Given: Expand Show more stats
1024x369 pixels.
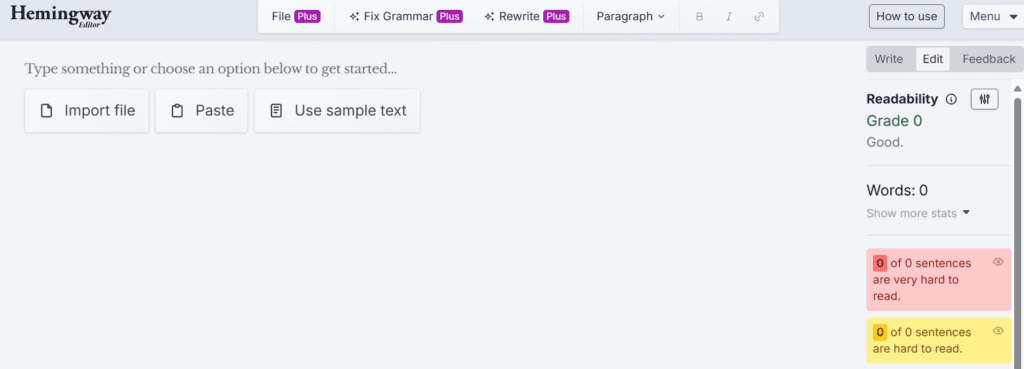Looking at the screenshot, I should pos(918,213).
